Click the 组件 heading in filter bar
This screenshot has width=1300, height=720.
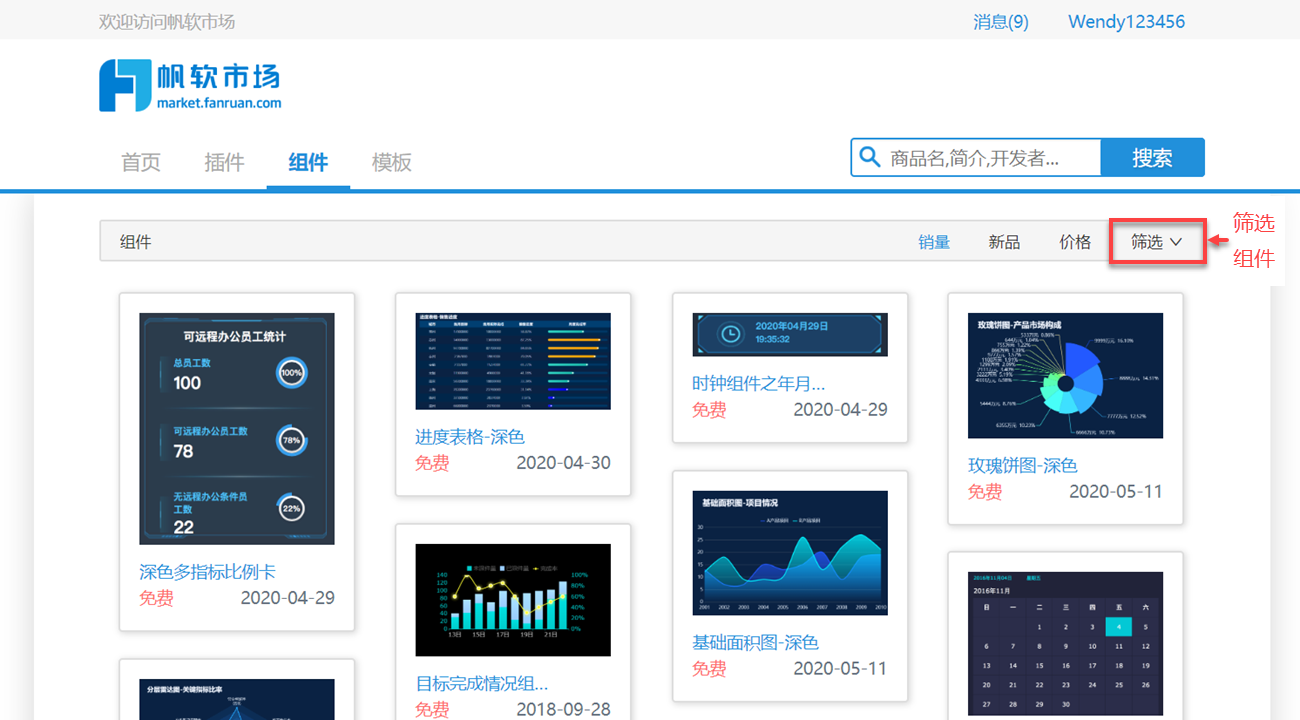[x=136, y=242]
